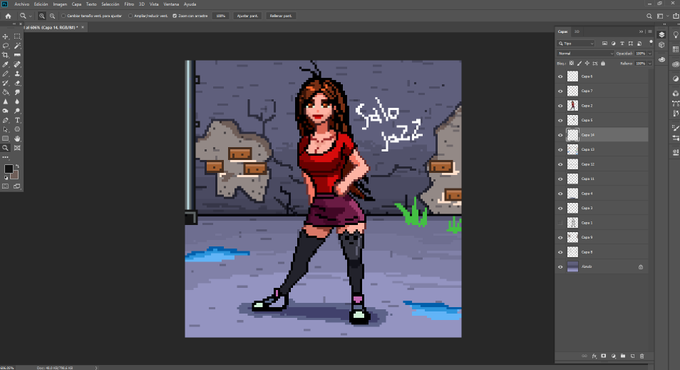This screenshot has width=680, height=370.
Task: Open the workspace switcher icon
Action: click(x=660, y=16)
